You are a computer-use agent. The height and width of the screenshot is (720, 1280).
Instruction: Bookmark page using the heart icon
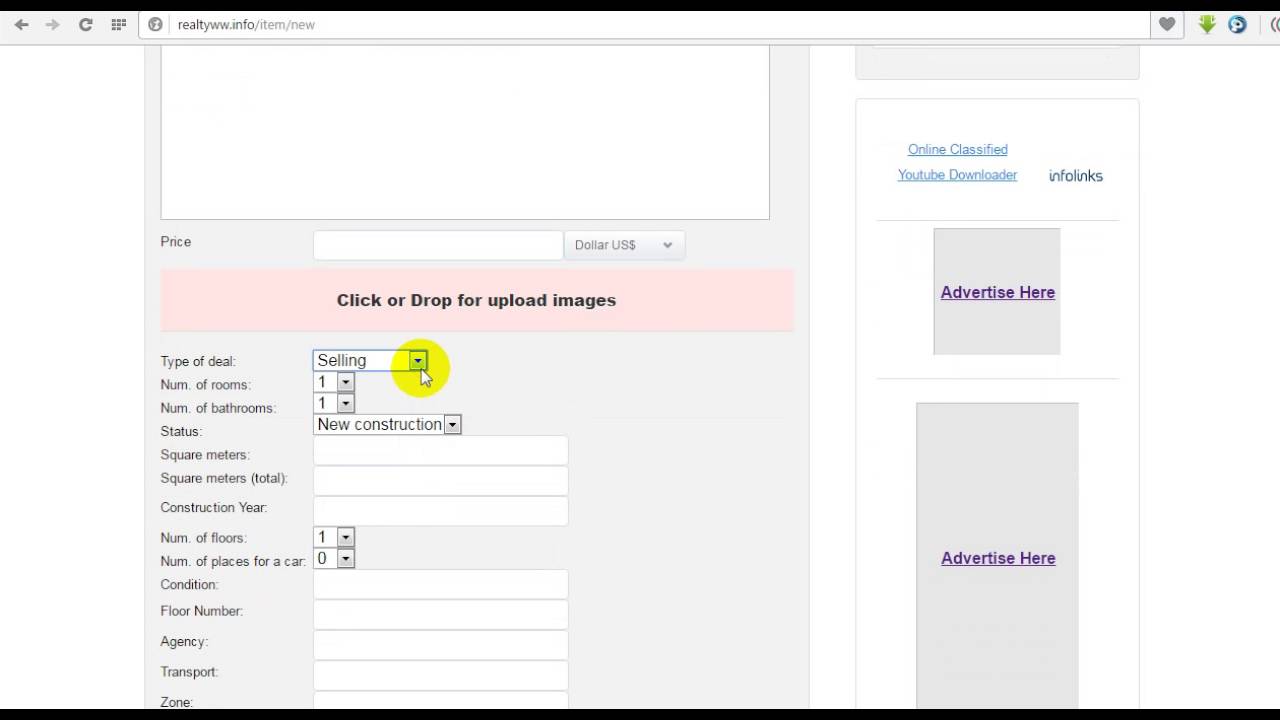point(1167,24)
